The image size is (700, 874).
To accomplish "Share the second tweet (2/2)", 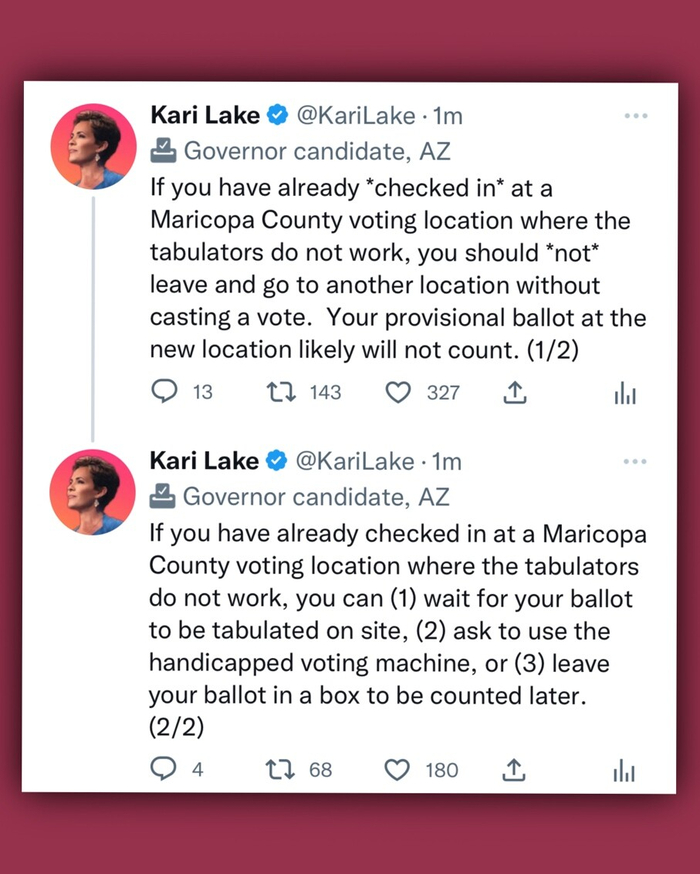I will click(514, 770).
